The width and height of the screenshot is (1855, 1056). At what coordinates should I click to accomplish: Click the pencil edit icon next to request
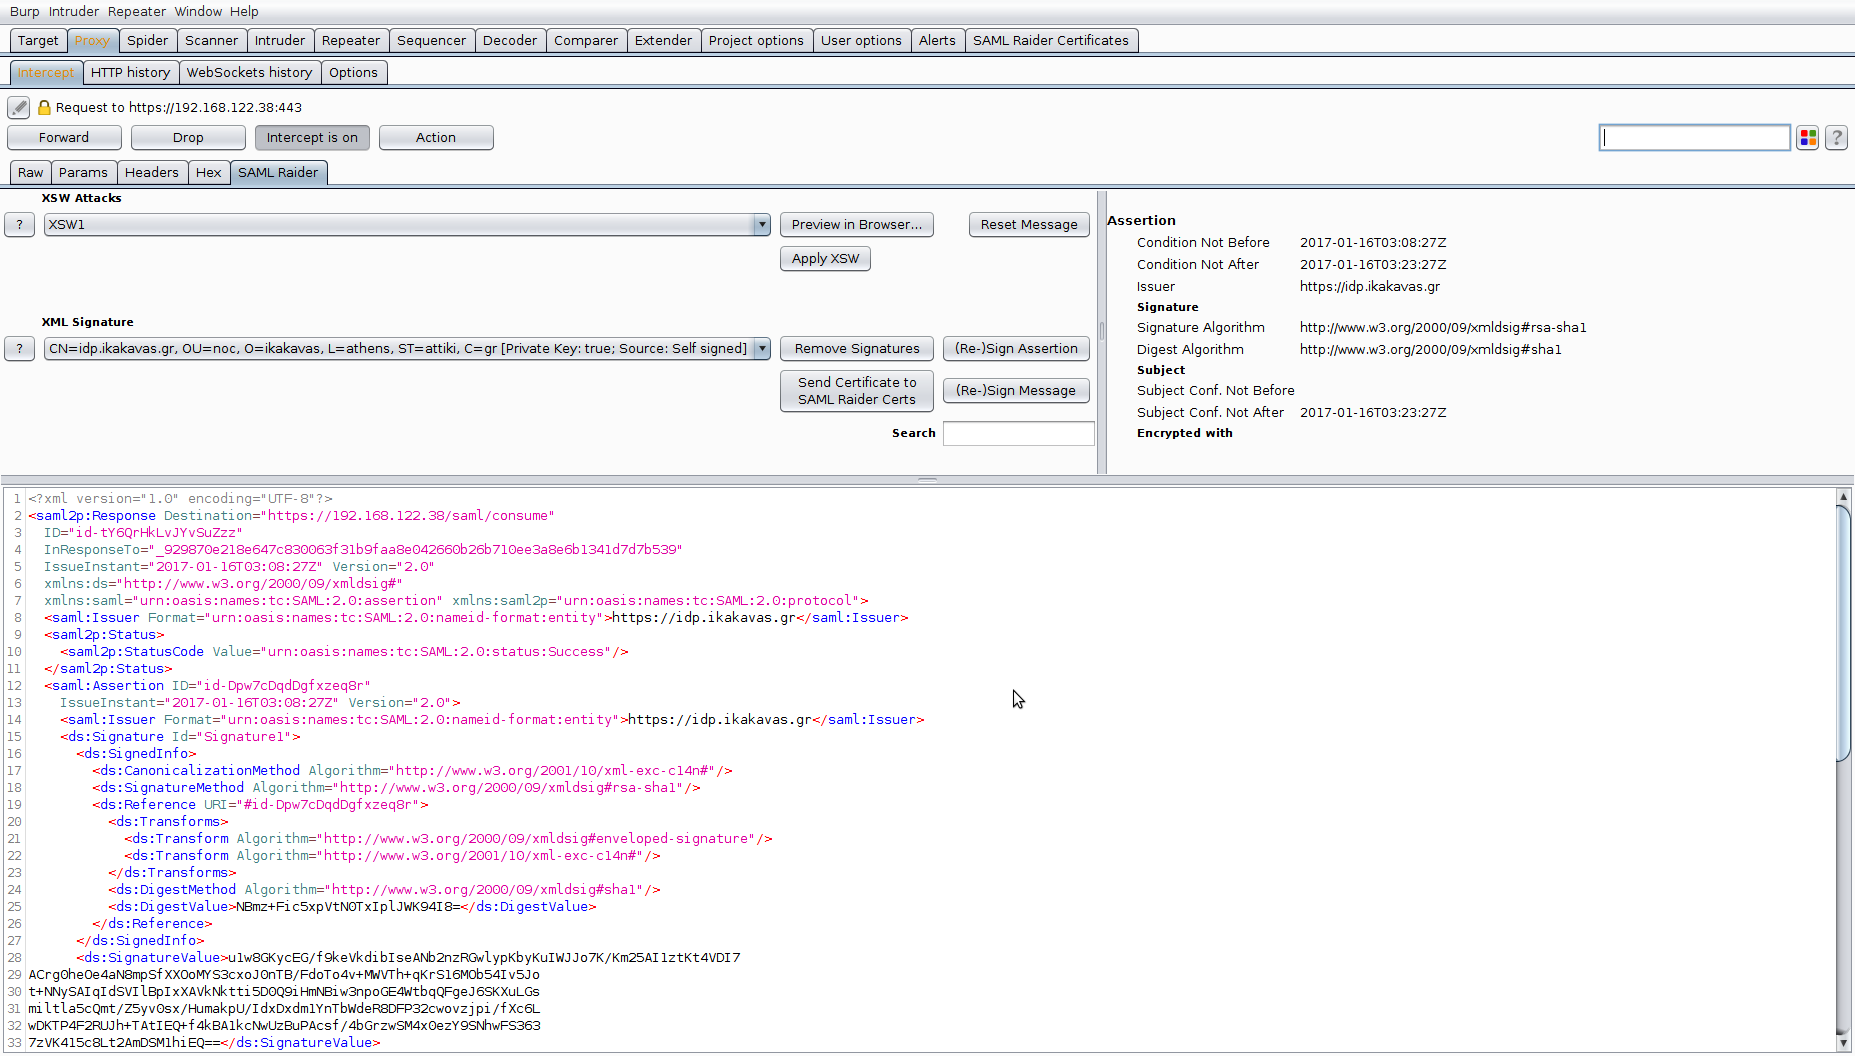[x=18, y=107]
